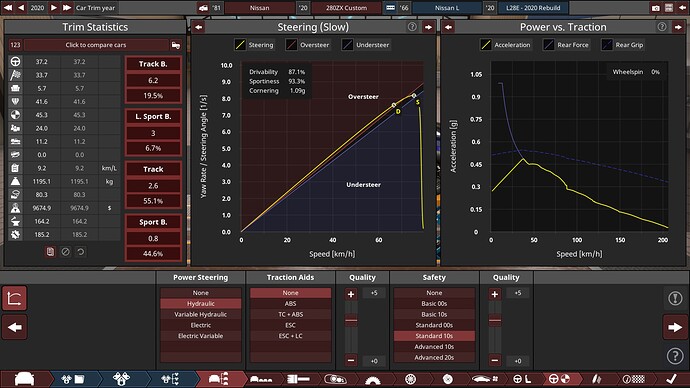
Task: Open the Nissan car model selector
Action: [260, 8]
